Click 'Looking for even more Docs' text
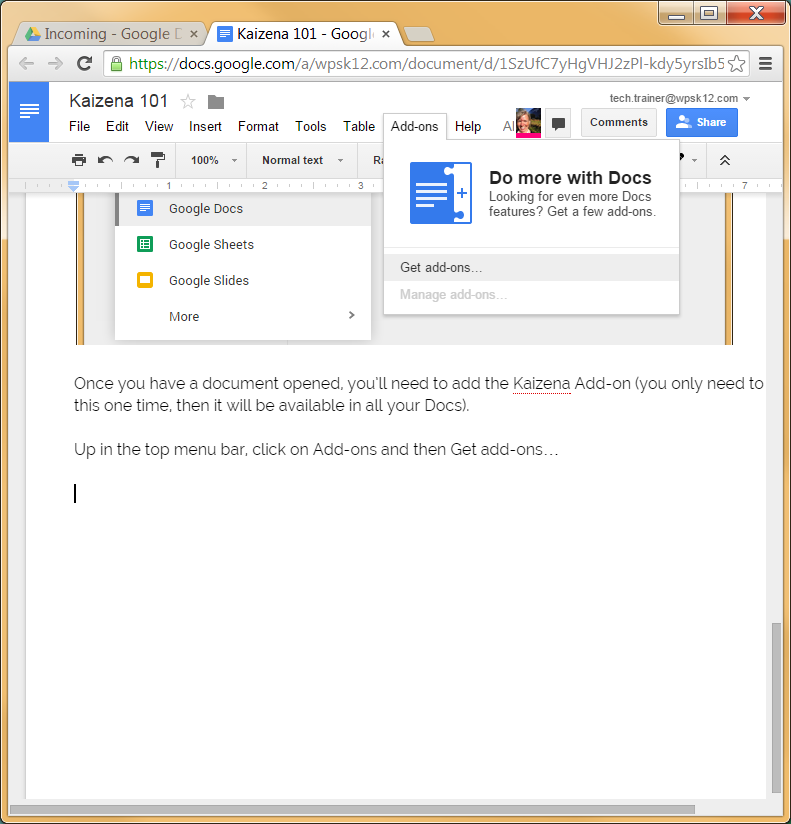Viewport: 791px width, 824px height. 570,197
